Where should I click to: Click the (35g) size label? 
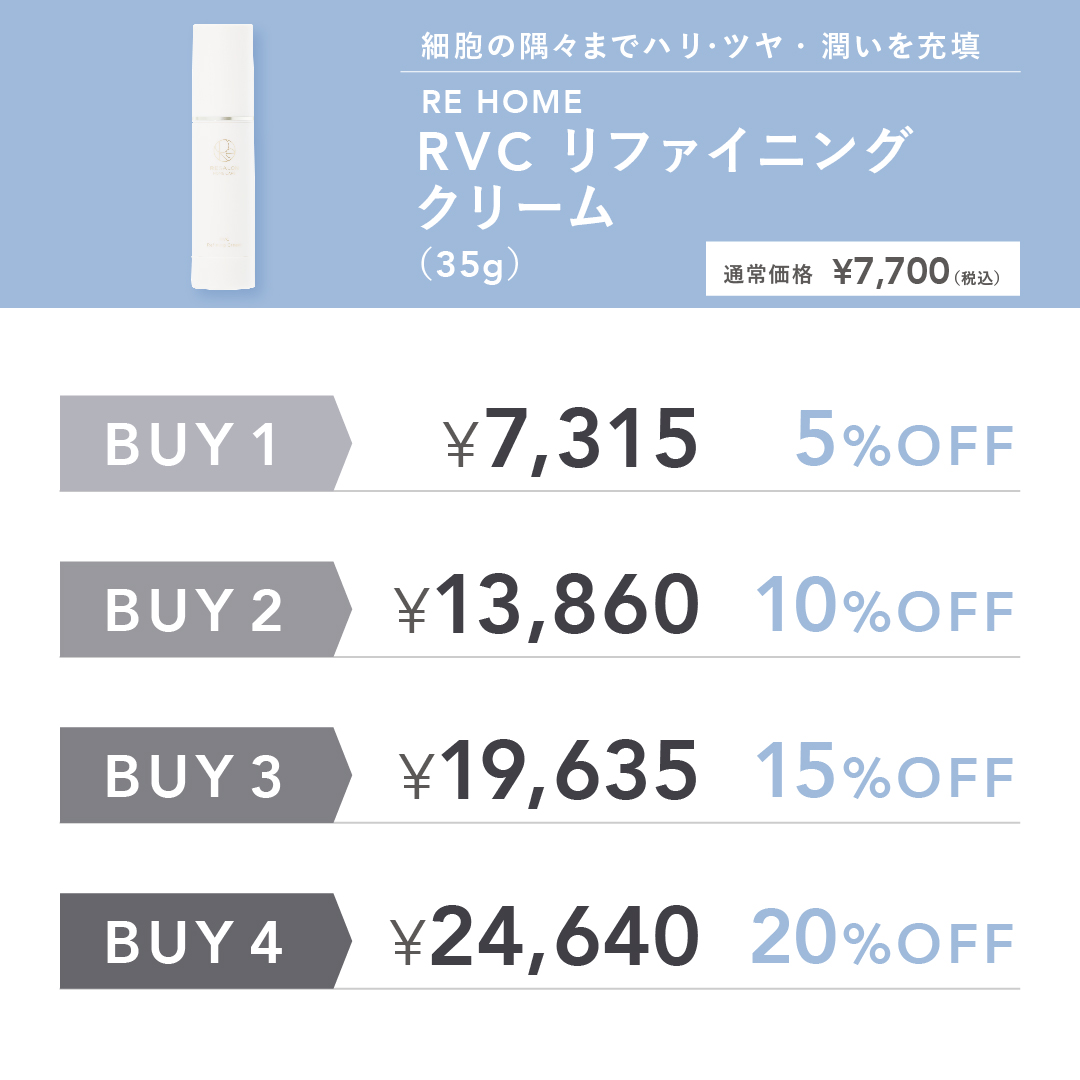468,265
